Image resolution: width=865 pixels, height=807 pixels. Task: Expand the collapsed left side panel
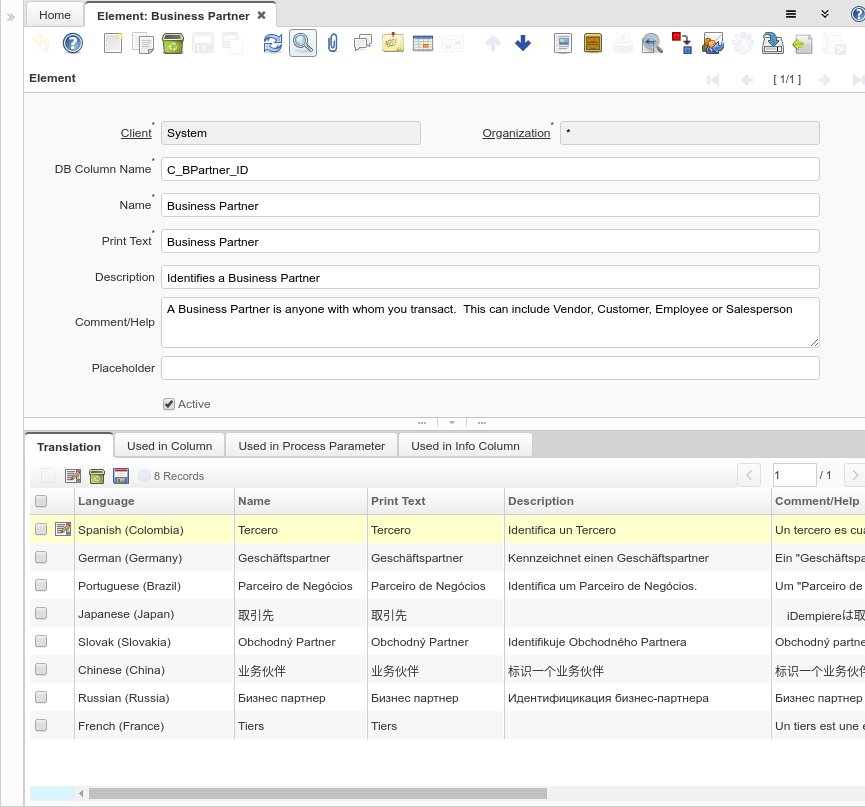click(x=11, y=17)
